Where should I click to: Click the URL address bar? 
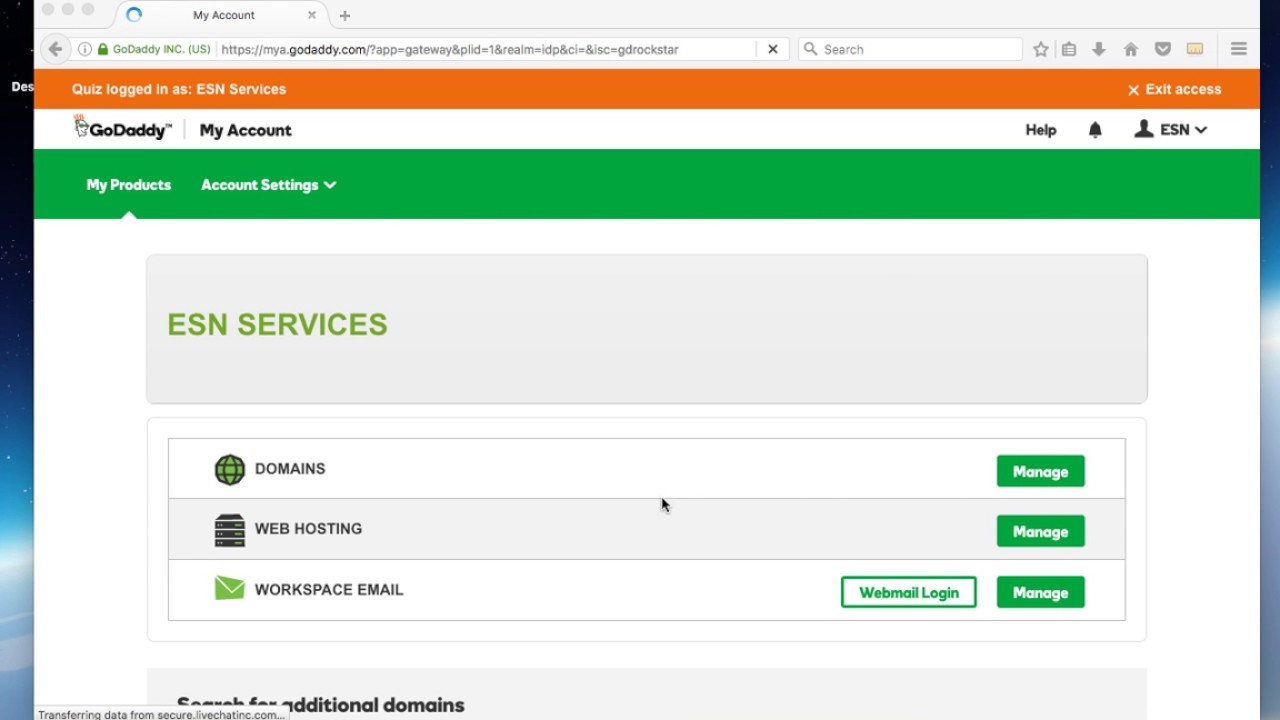487,49
